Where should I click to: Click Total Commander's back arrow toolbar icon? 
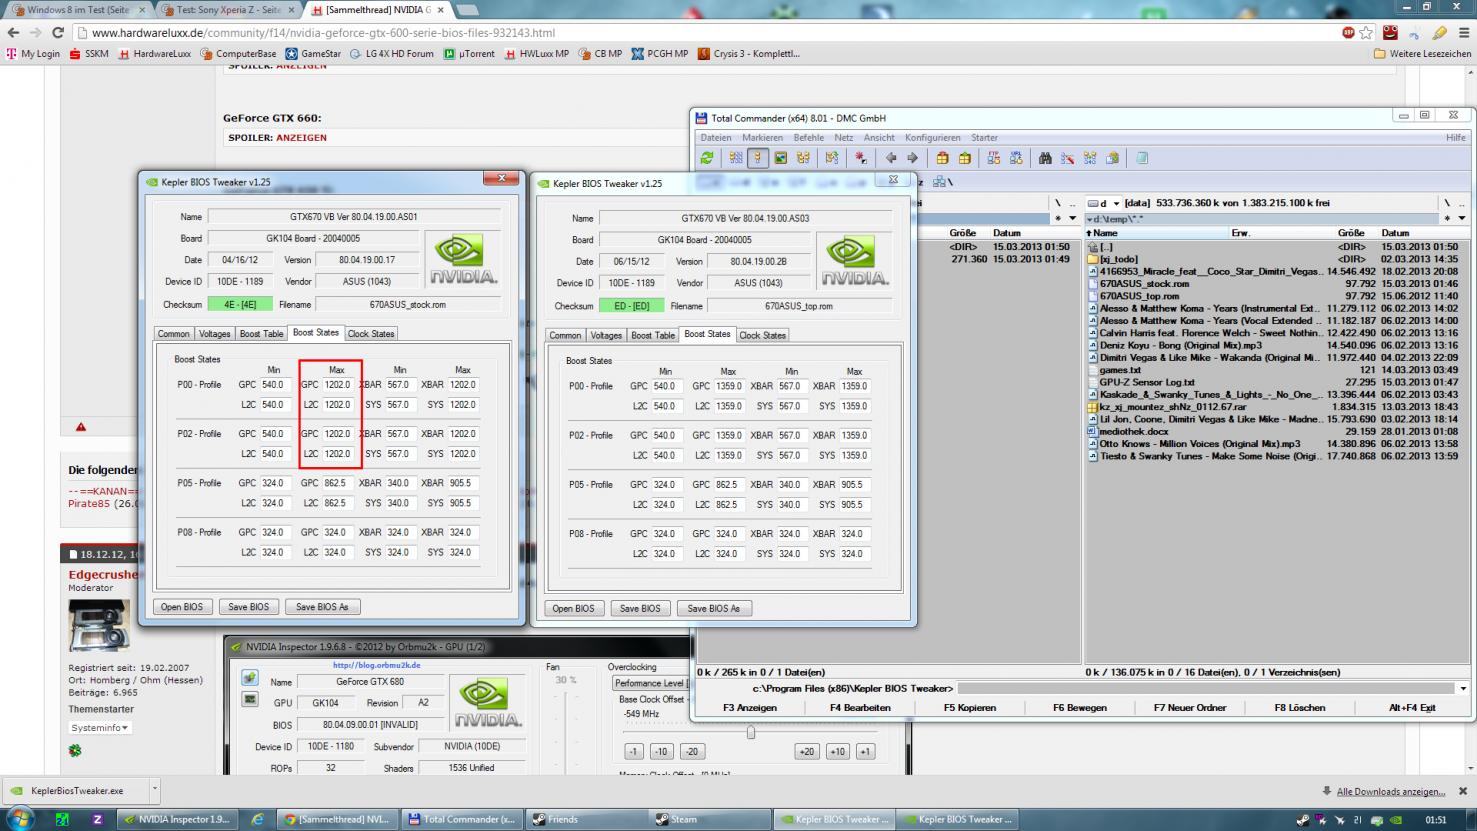[x=891, y=158]
